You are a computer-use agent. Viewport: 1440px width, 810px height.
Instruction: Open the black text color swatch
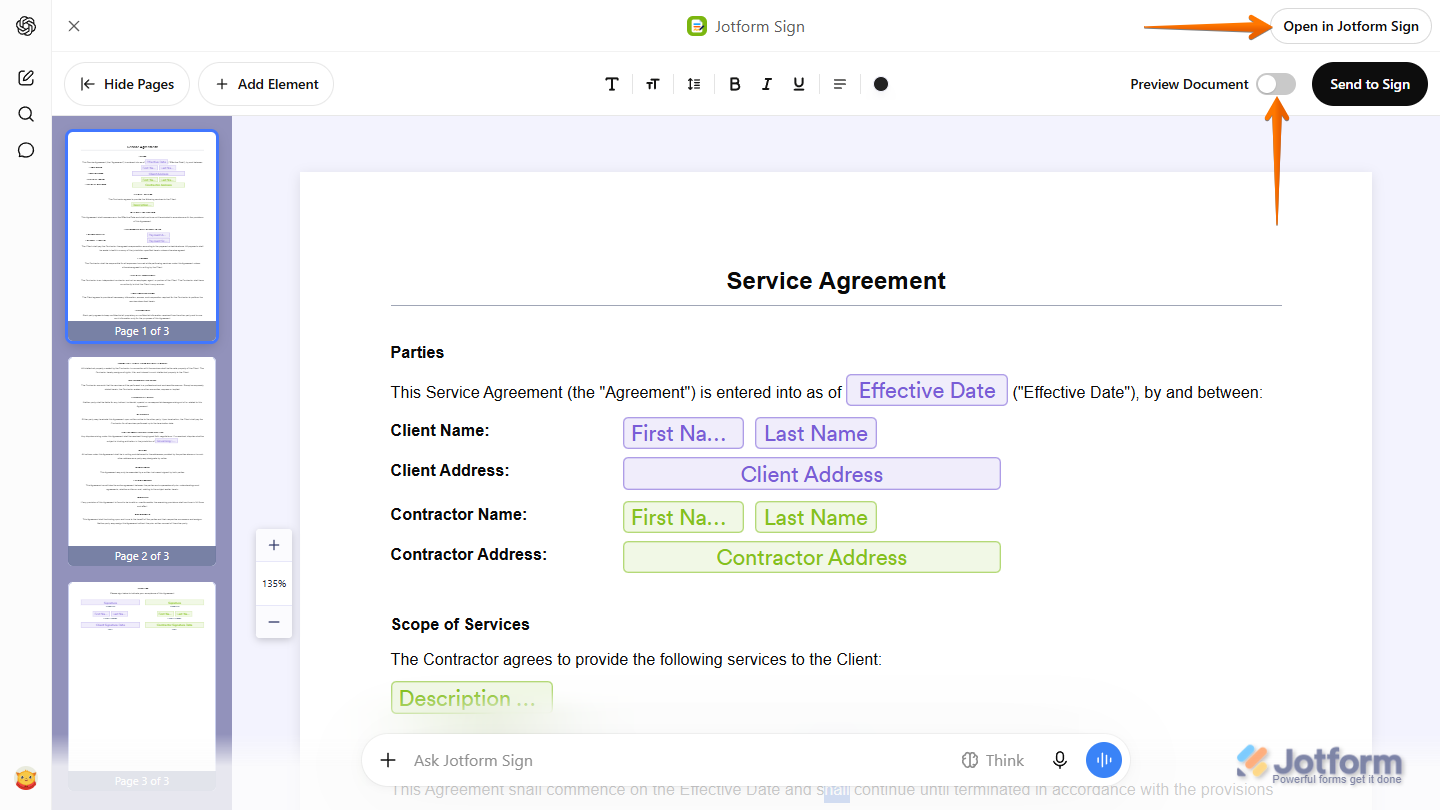point(881,84)
